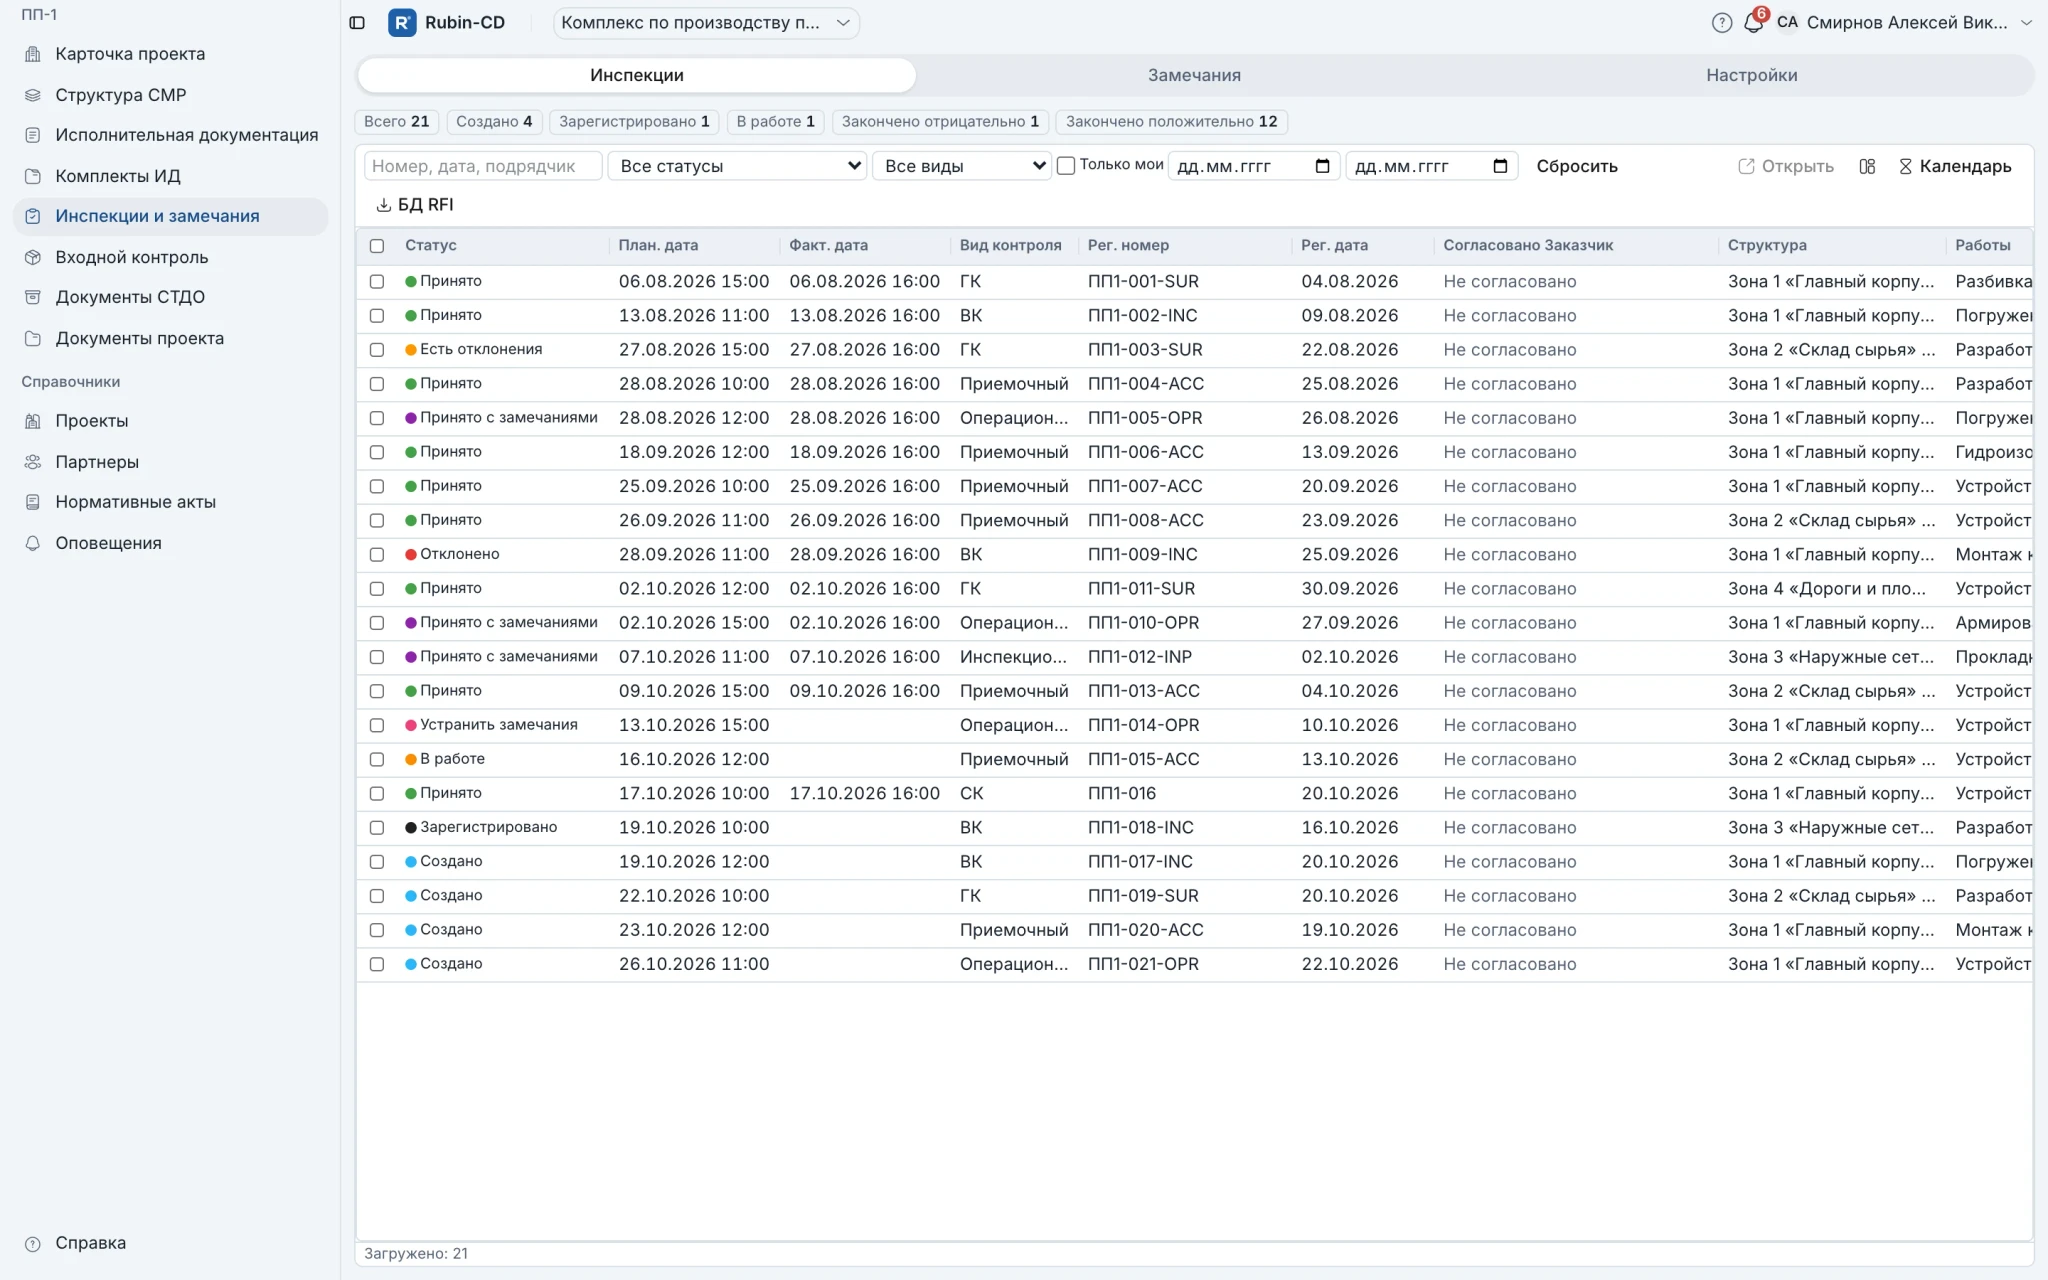Open Справка at sidebar bottom
Screen dimensions: 2048x1280
(x=90, y=1242)
